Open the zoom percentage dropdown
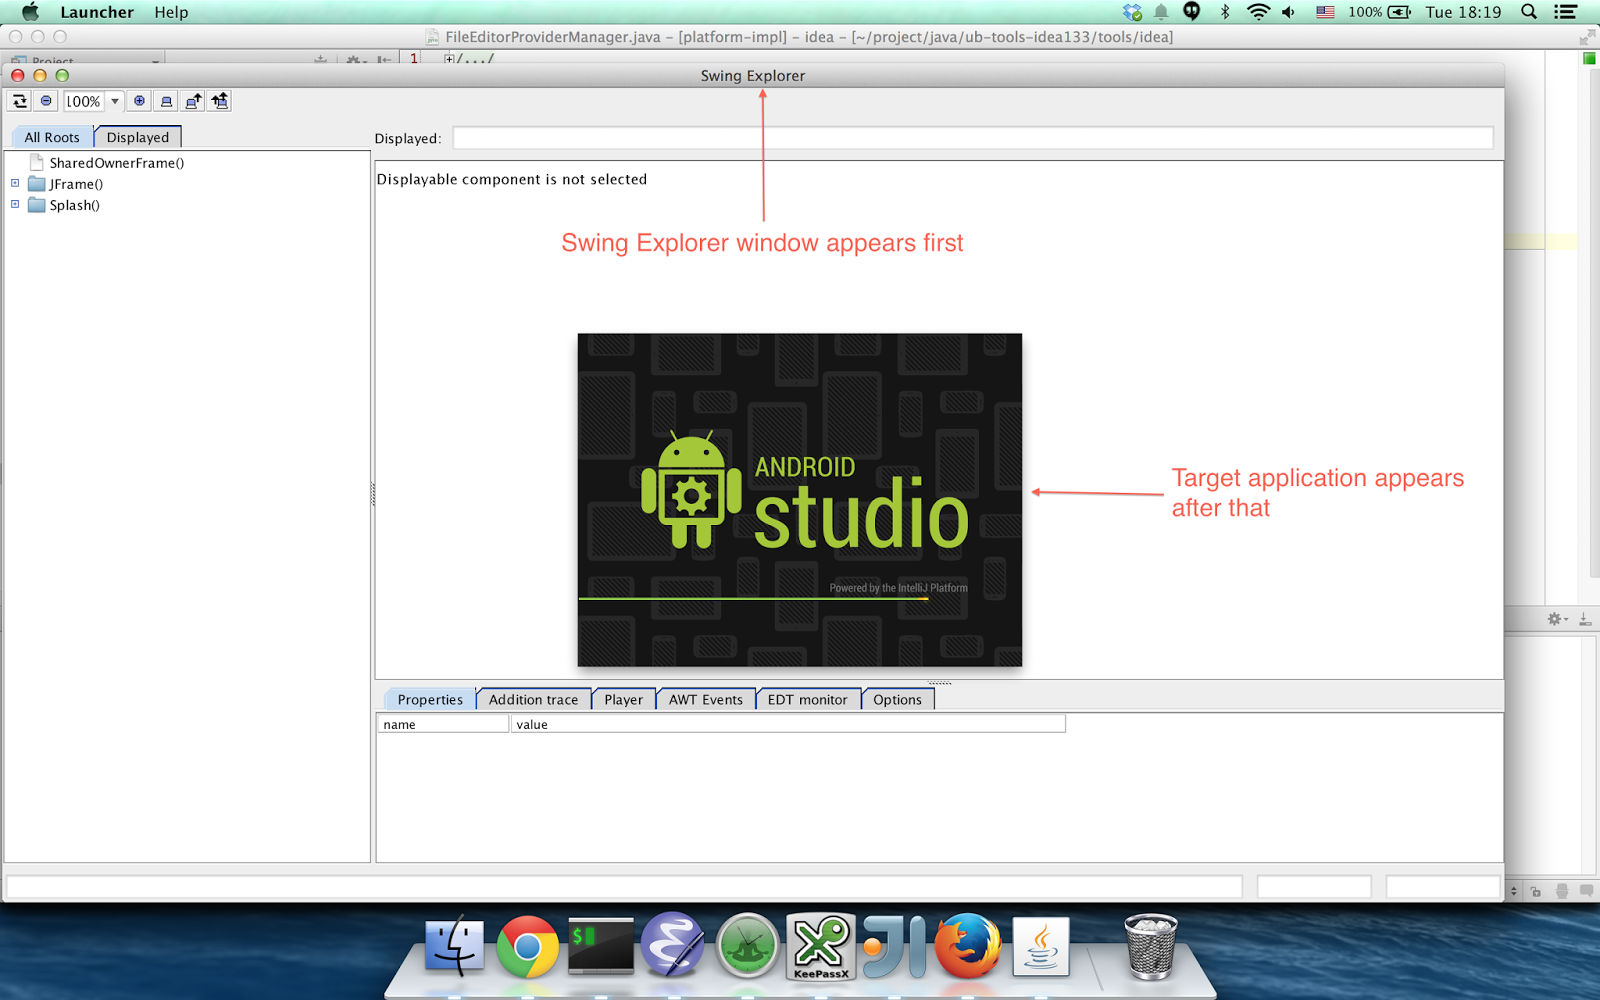 click(x=114, y=100)
